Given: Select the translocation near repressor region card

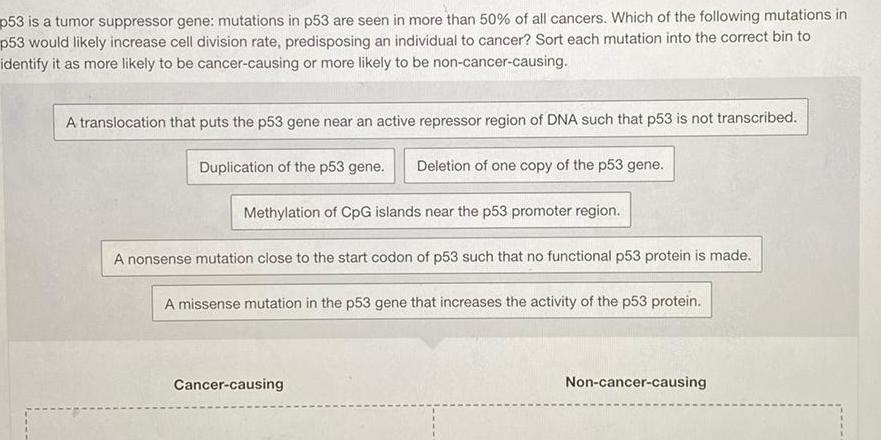Looking at the screenshot, I should tap(431, 119).
